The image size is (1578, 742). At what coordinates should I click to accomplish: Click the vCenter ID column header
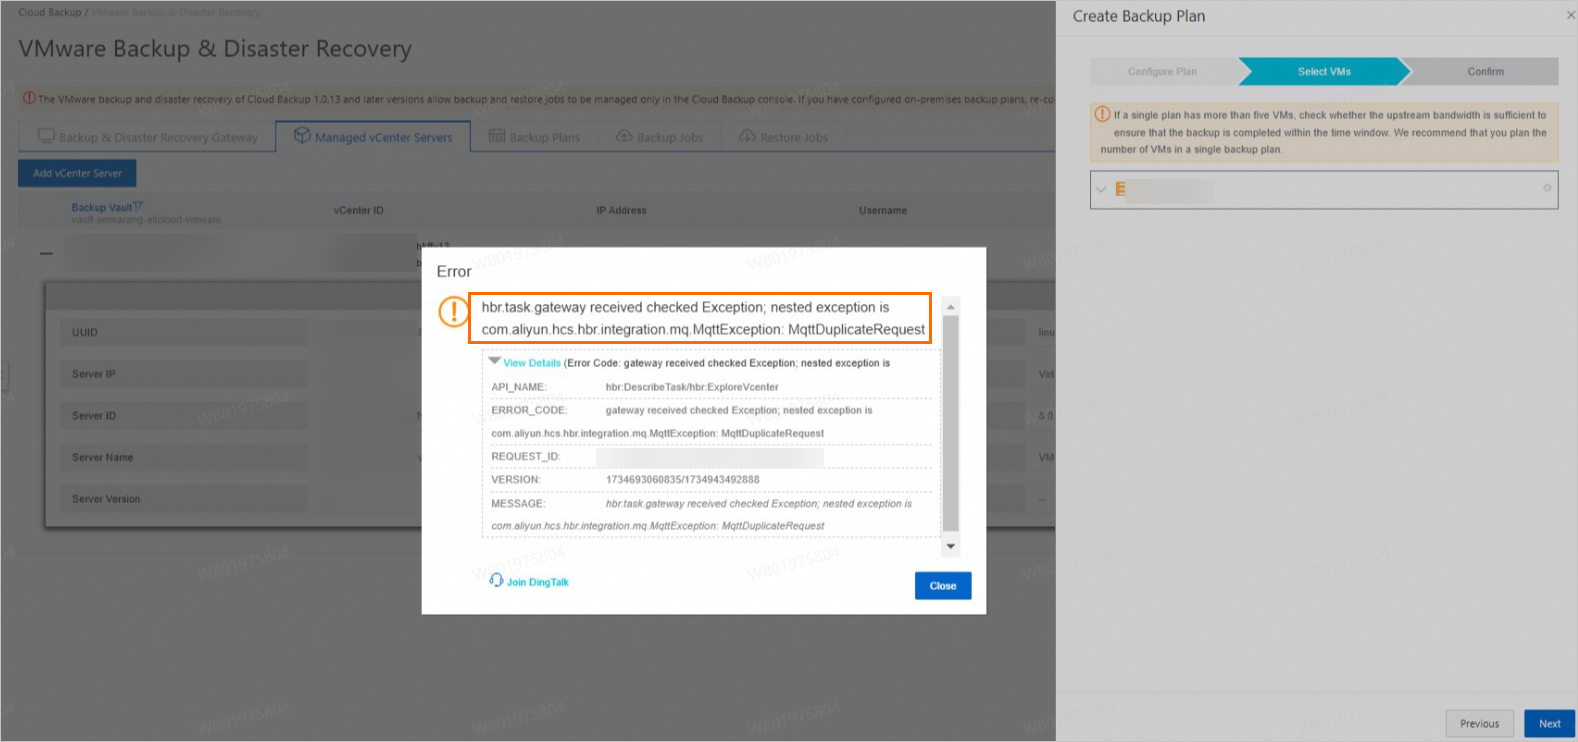(x=359, y=211)
